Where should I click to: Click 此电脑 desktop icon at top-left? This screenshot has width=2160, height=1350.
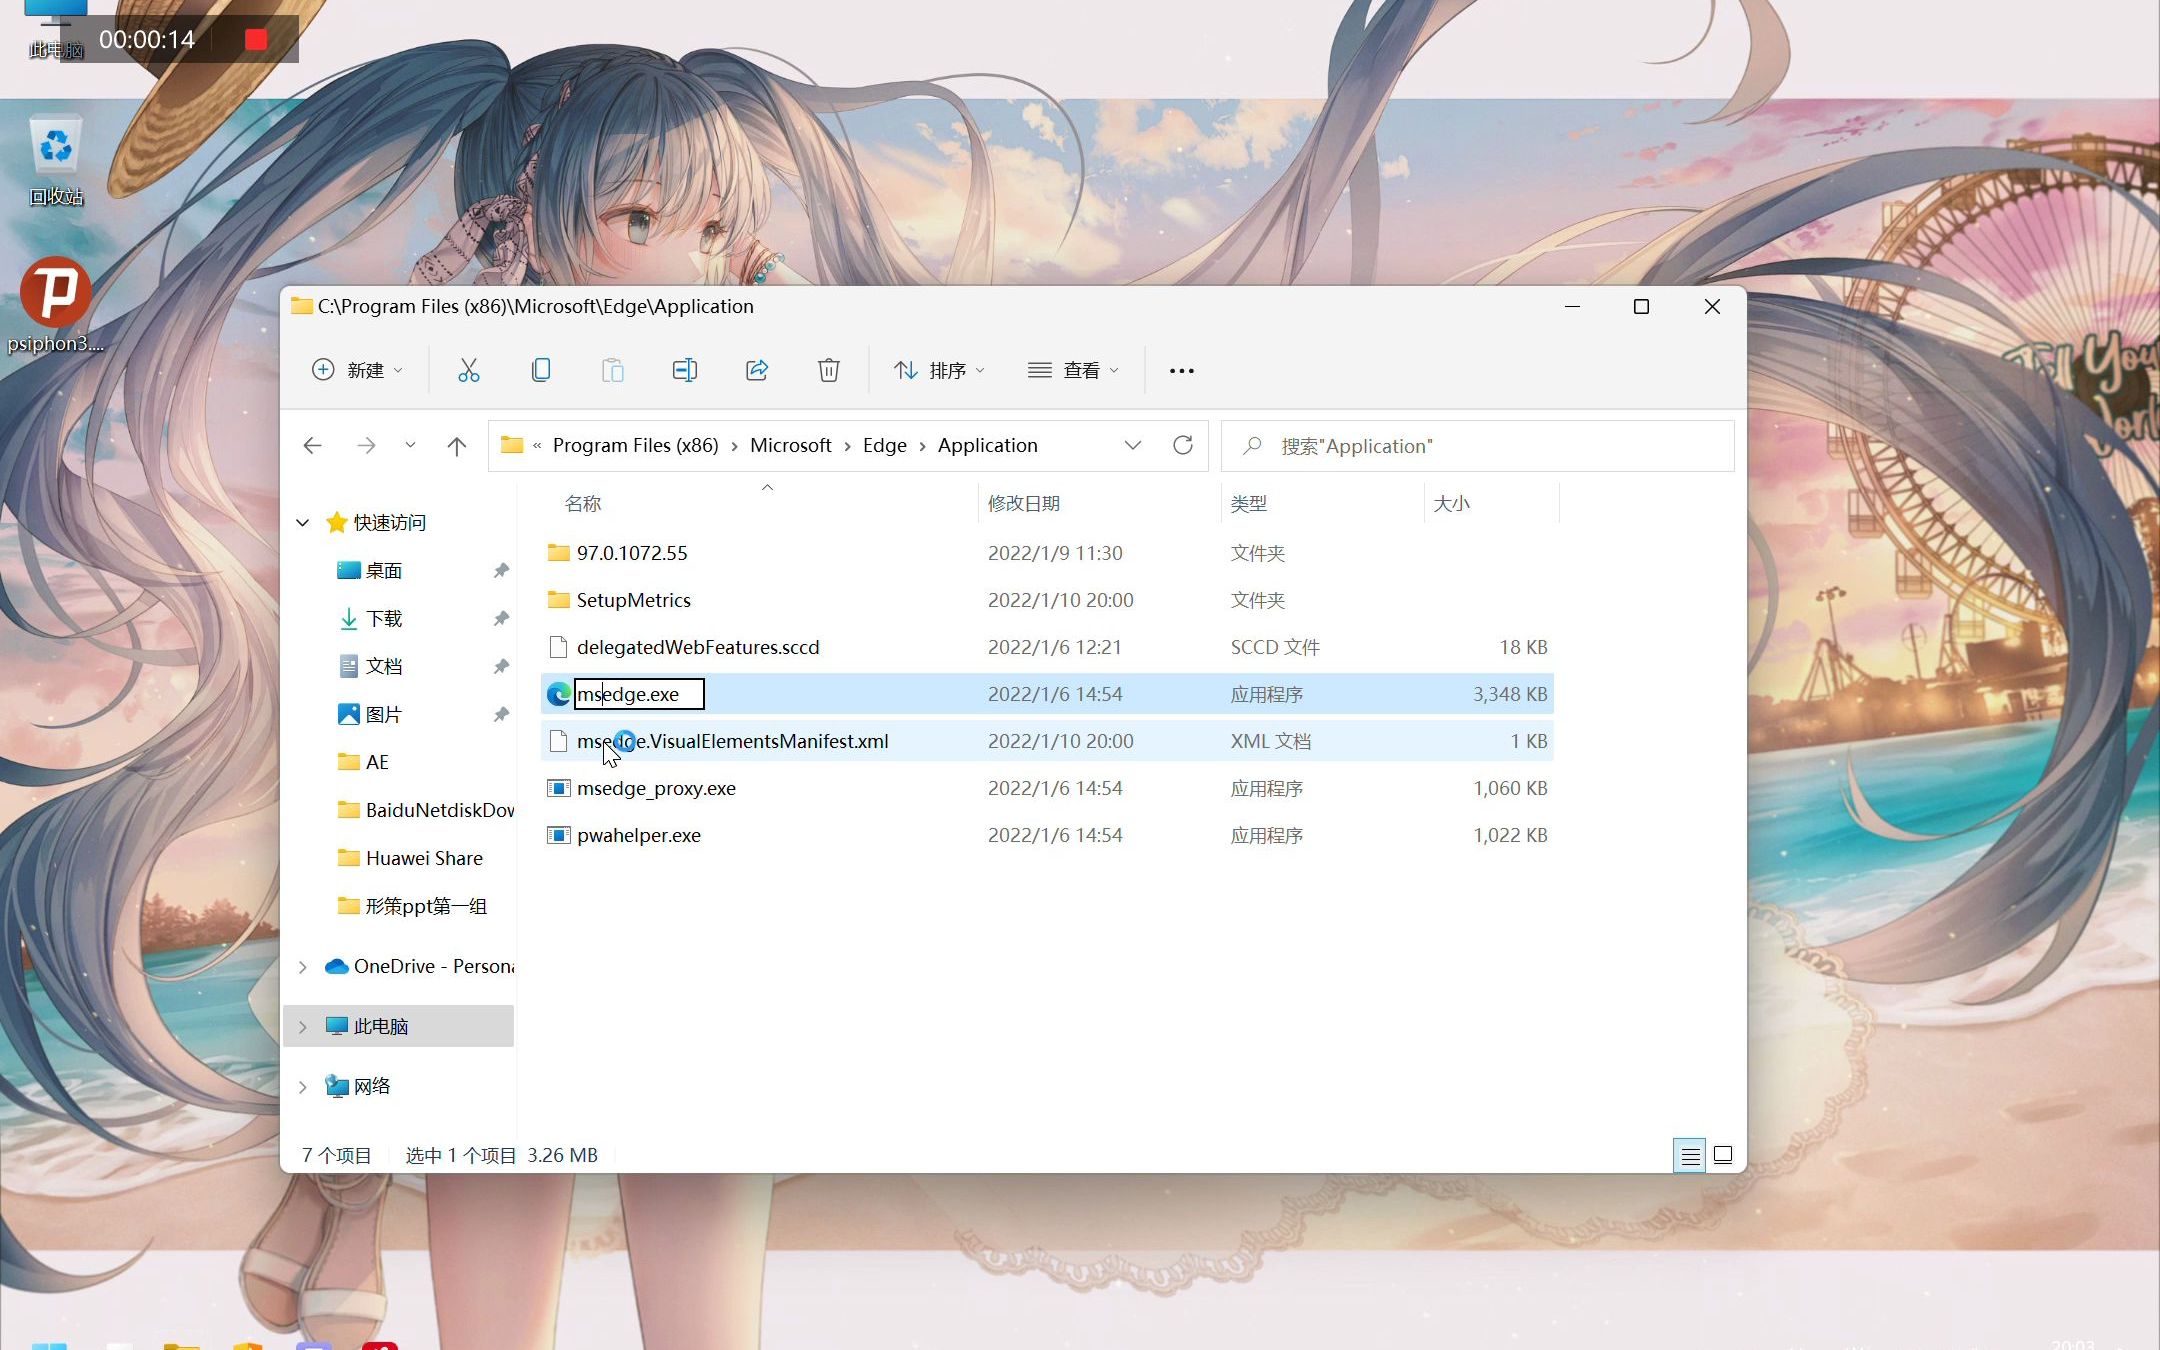pos(55,30)
